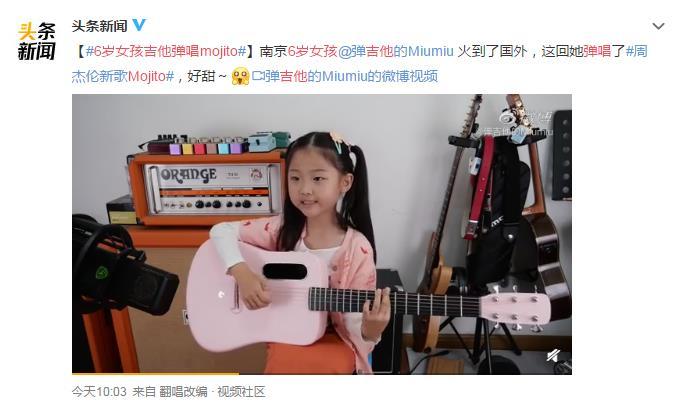Expand the post options chevron
Viewport: 681px width, 414px height.
point(658,26)
